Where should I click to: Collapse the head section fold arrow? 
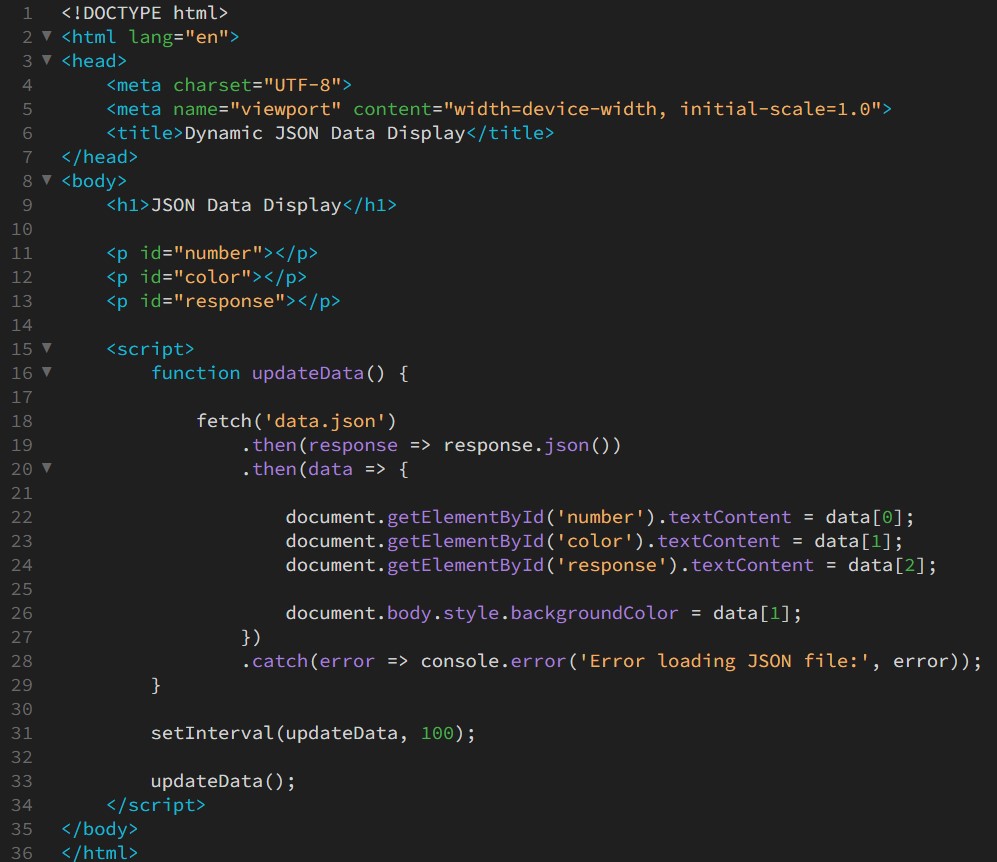tap(46, 61)
